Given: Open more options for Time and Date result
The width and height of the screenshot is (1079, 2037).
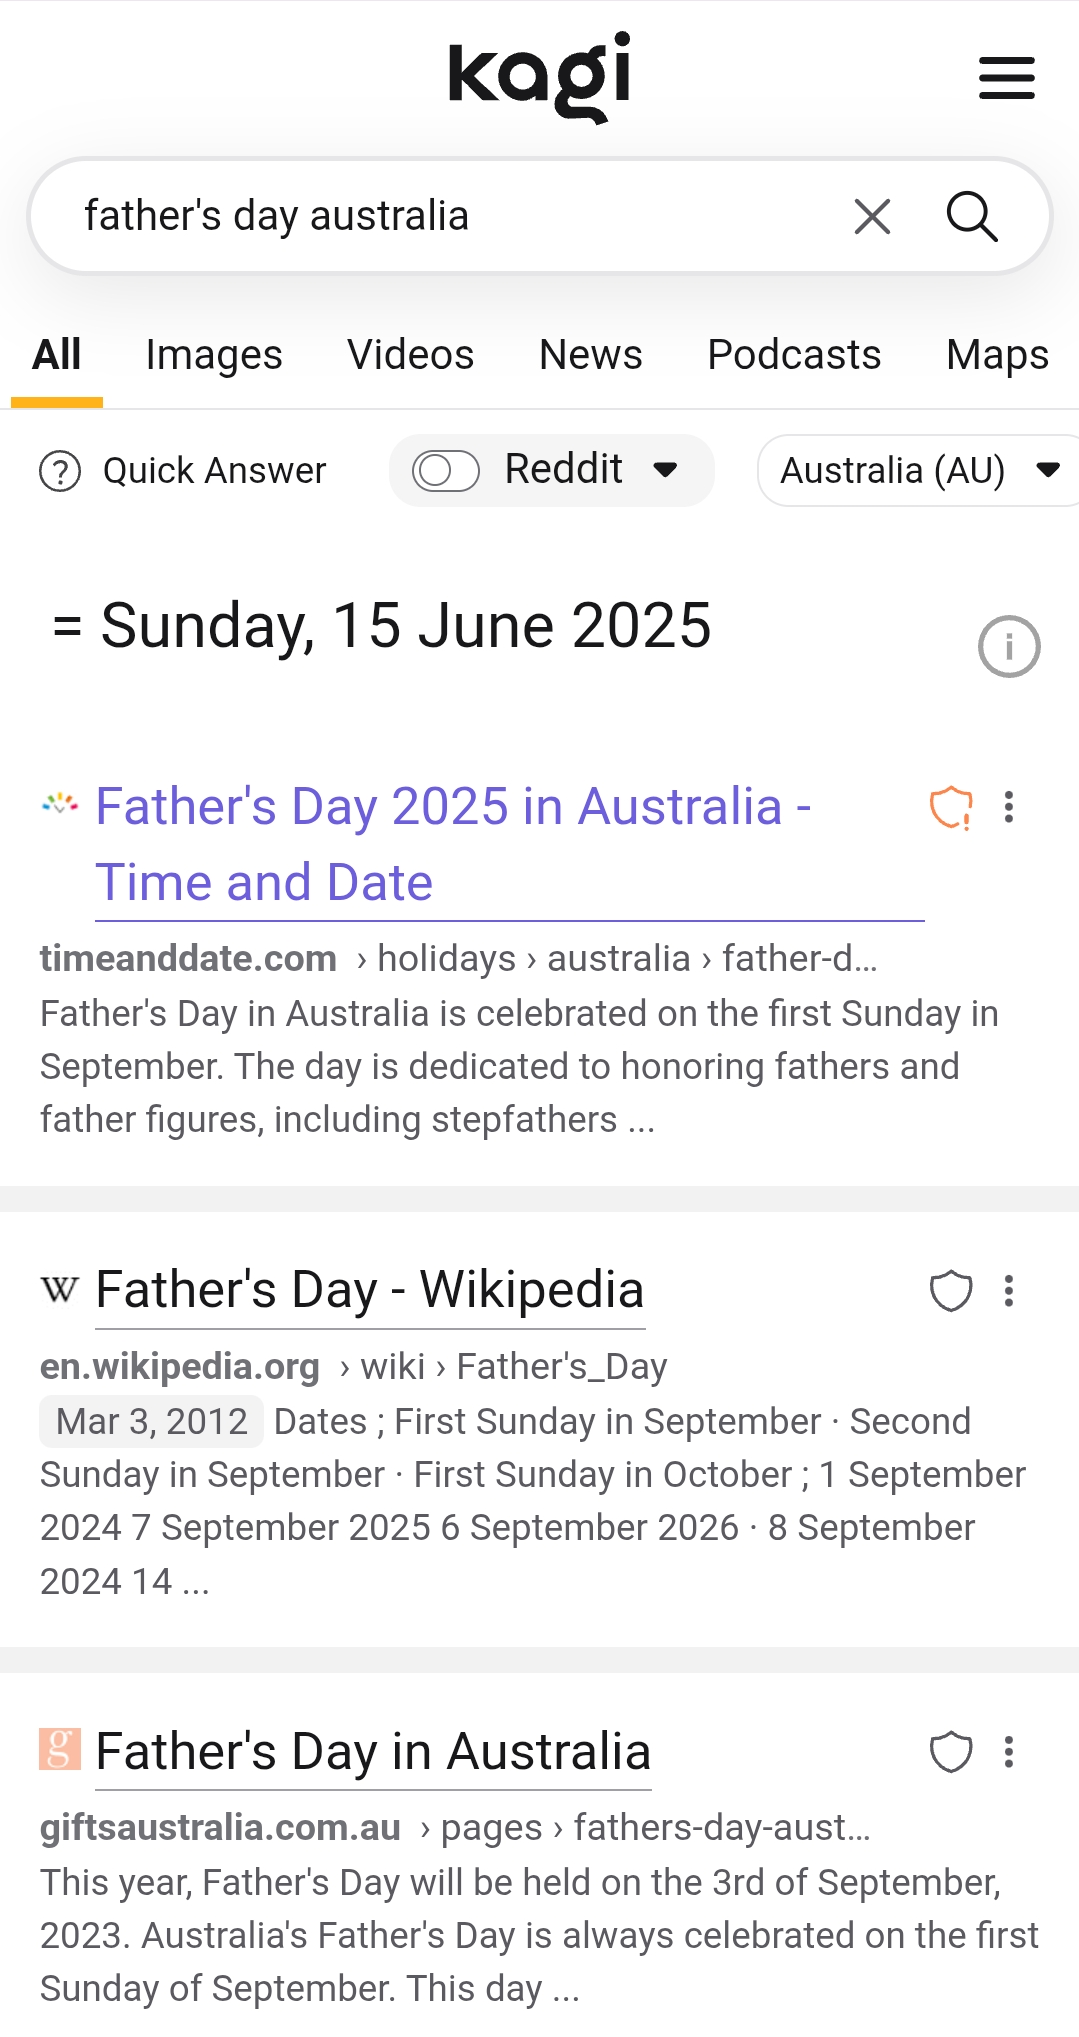Looking at the screenshot, I should (x=1009, y=807).
